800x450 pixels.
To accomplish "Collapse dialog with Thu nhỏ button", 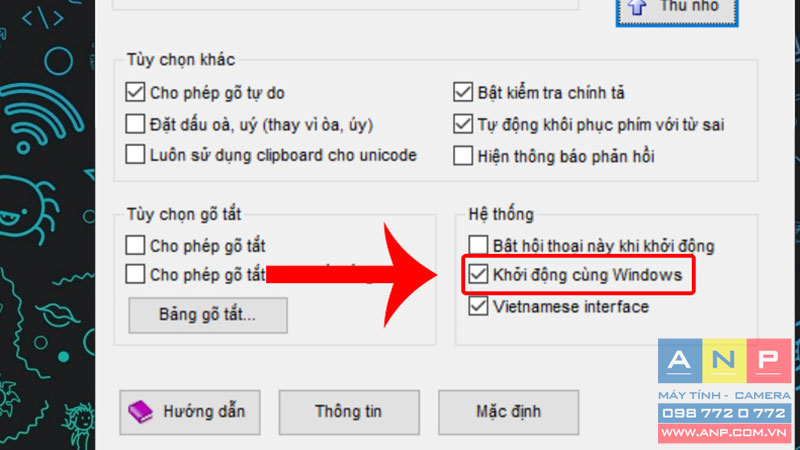I will pos(677,11).
